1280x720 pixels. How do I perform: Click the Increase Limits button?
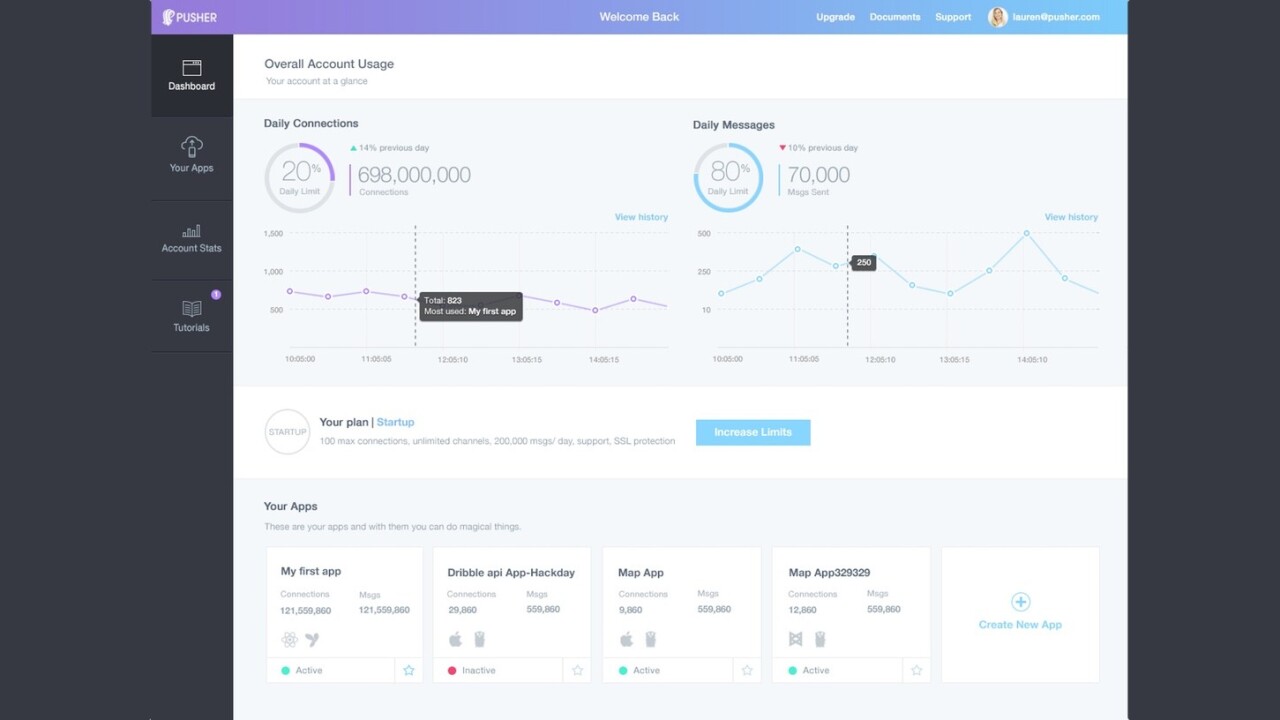pos(752,432)
